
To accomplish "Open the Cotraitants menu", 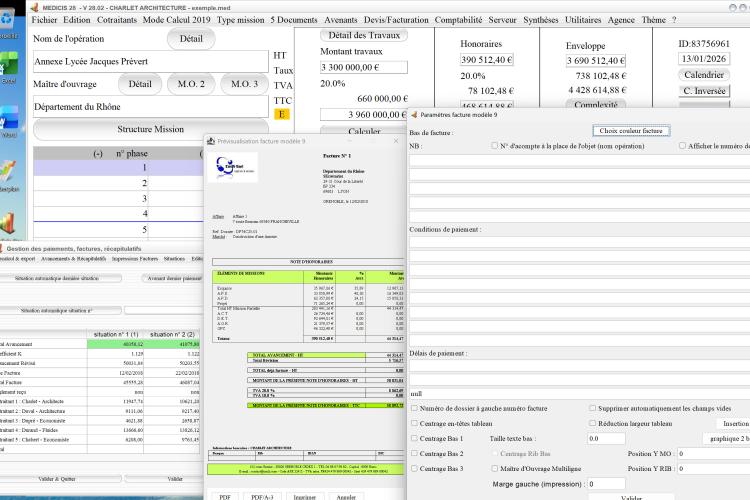I will (x=117, y=20).
